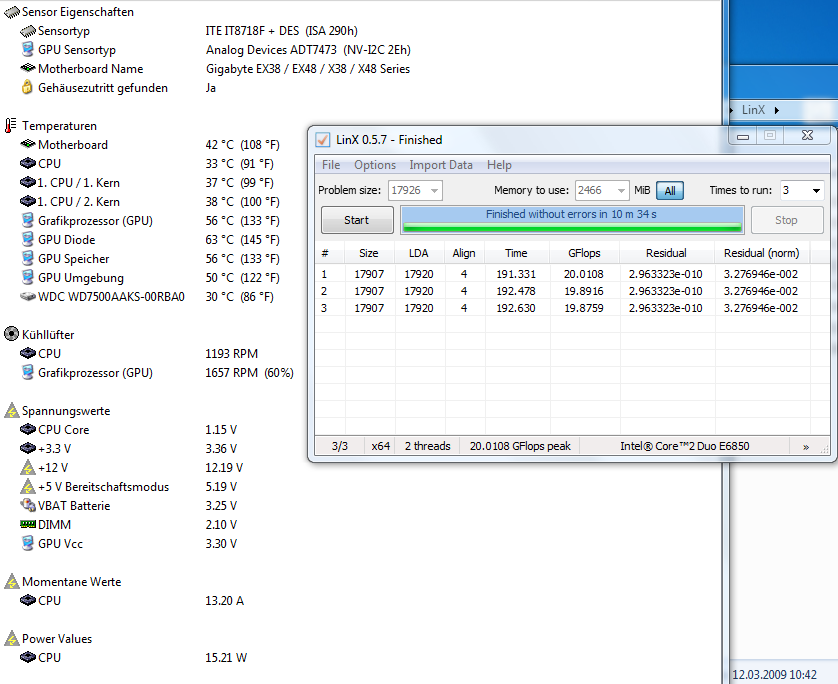Sort results by Time column header
The image size is (838, 684).
click(516, 253)
